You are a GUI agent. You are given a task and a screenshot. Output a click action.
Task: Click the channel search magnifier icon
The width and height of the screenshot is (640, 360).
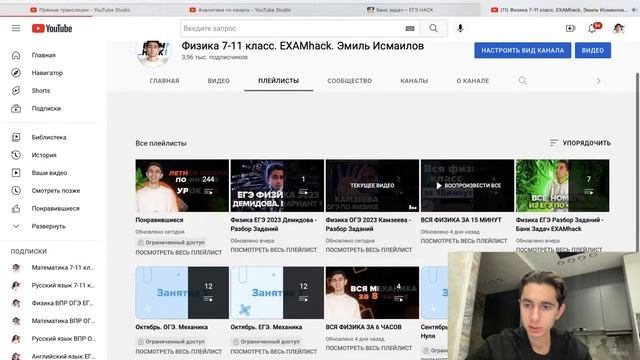pyautogui.click(x=522, y=81)
